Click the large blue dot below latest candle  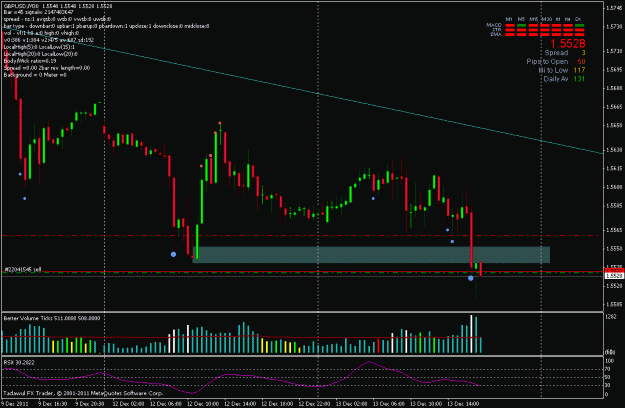coord(471,278)
